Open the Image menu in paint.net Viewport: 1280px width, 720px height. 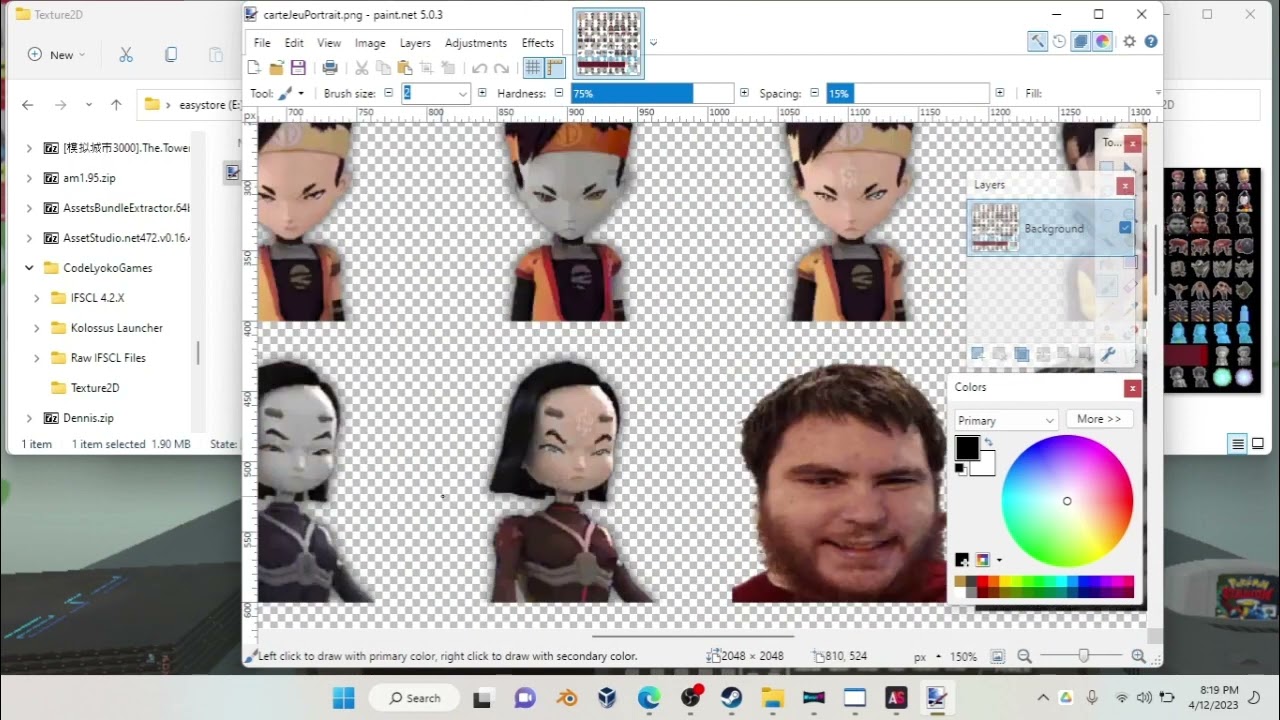(x=370, y=43)
